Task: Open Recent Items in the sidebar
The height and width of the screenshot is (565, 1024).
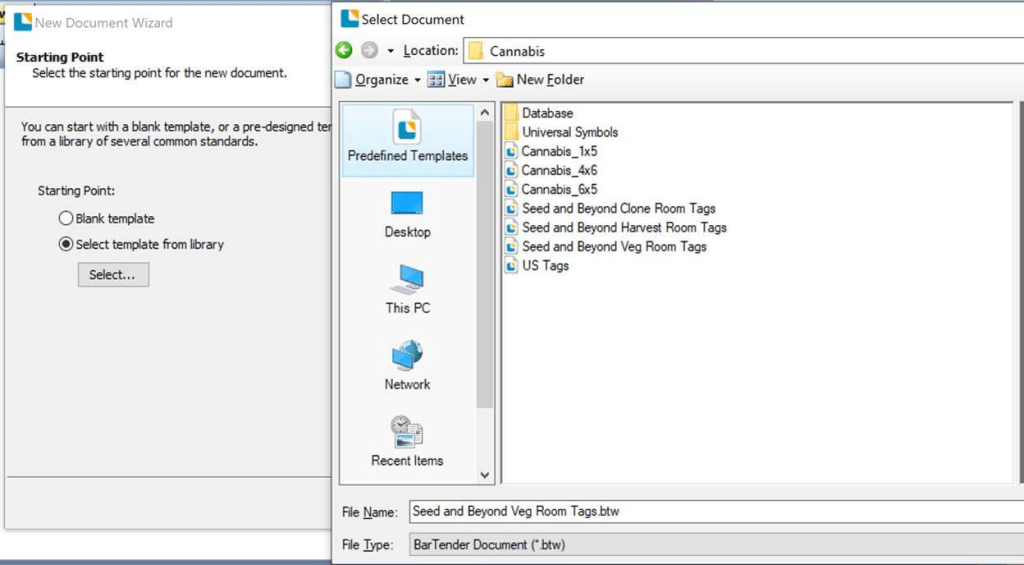Action: pos(408,442)
